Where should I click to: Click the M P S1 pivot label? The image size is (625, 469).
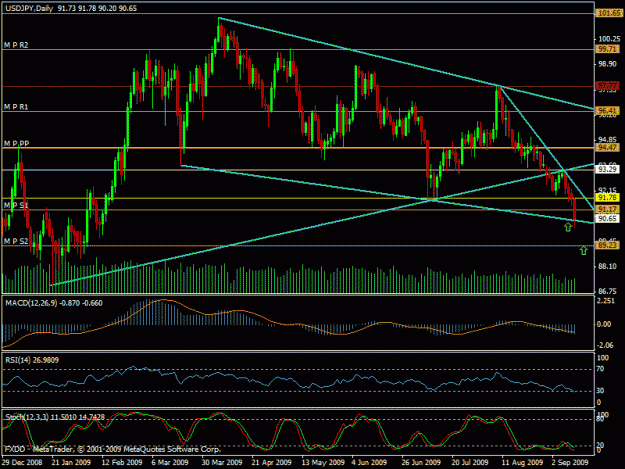pos(16,205)
